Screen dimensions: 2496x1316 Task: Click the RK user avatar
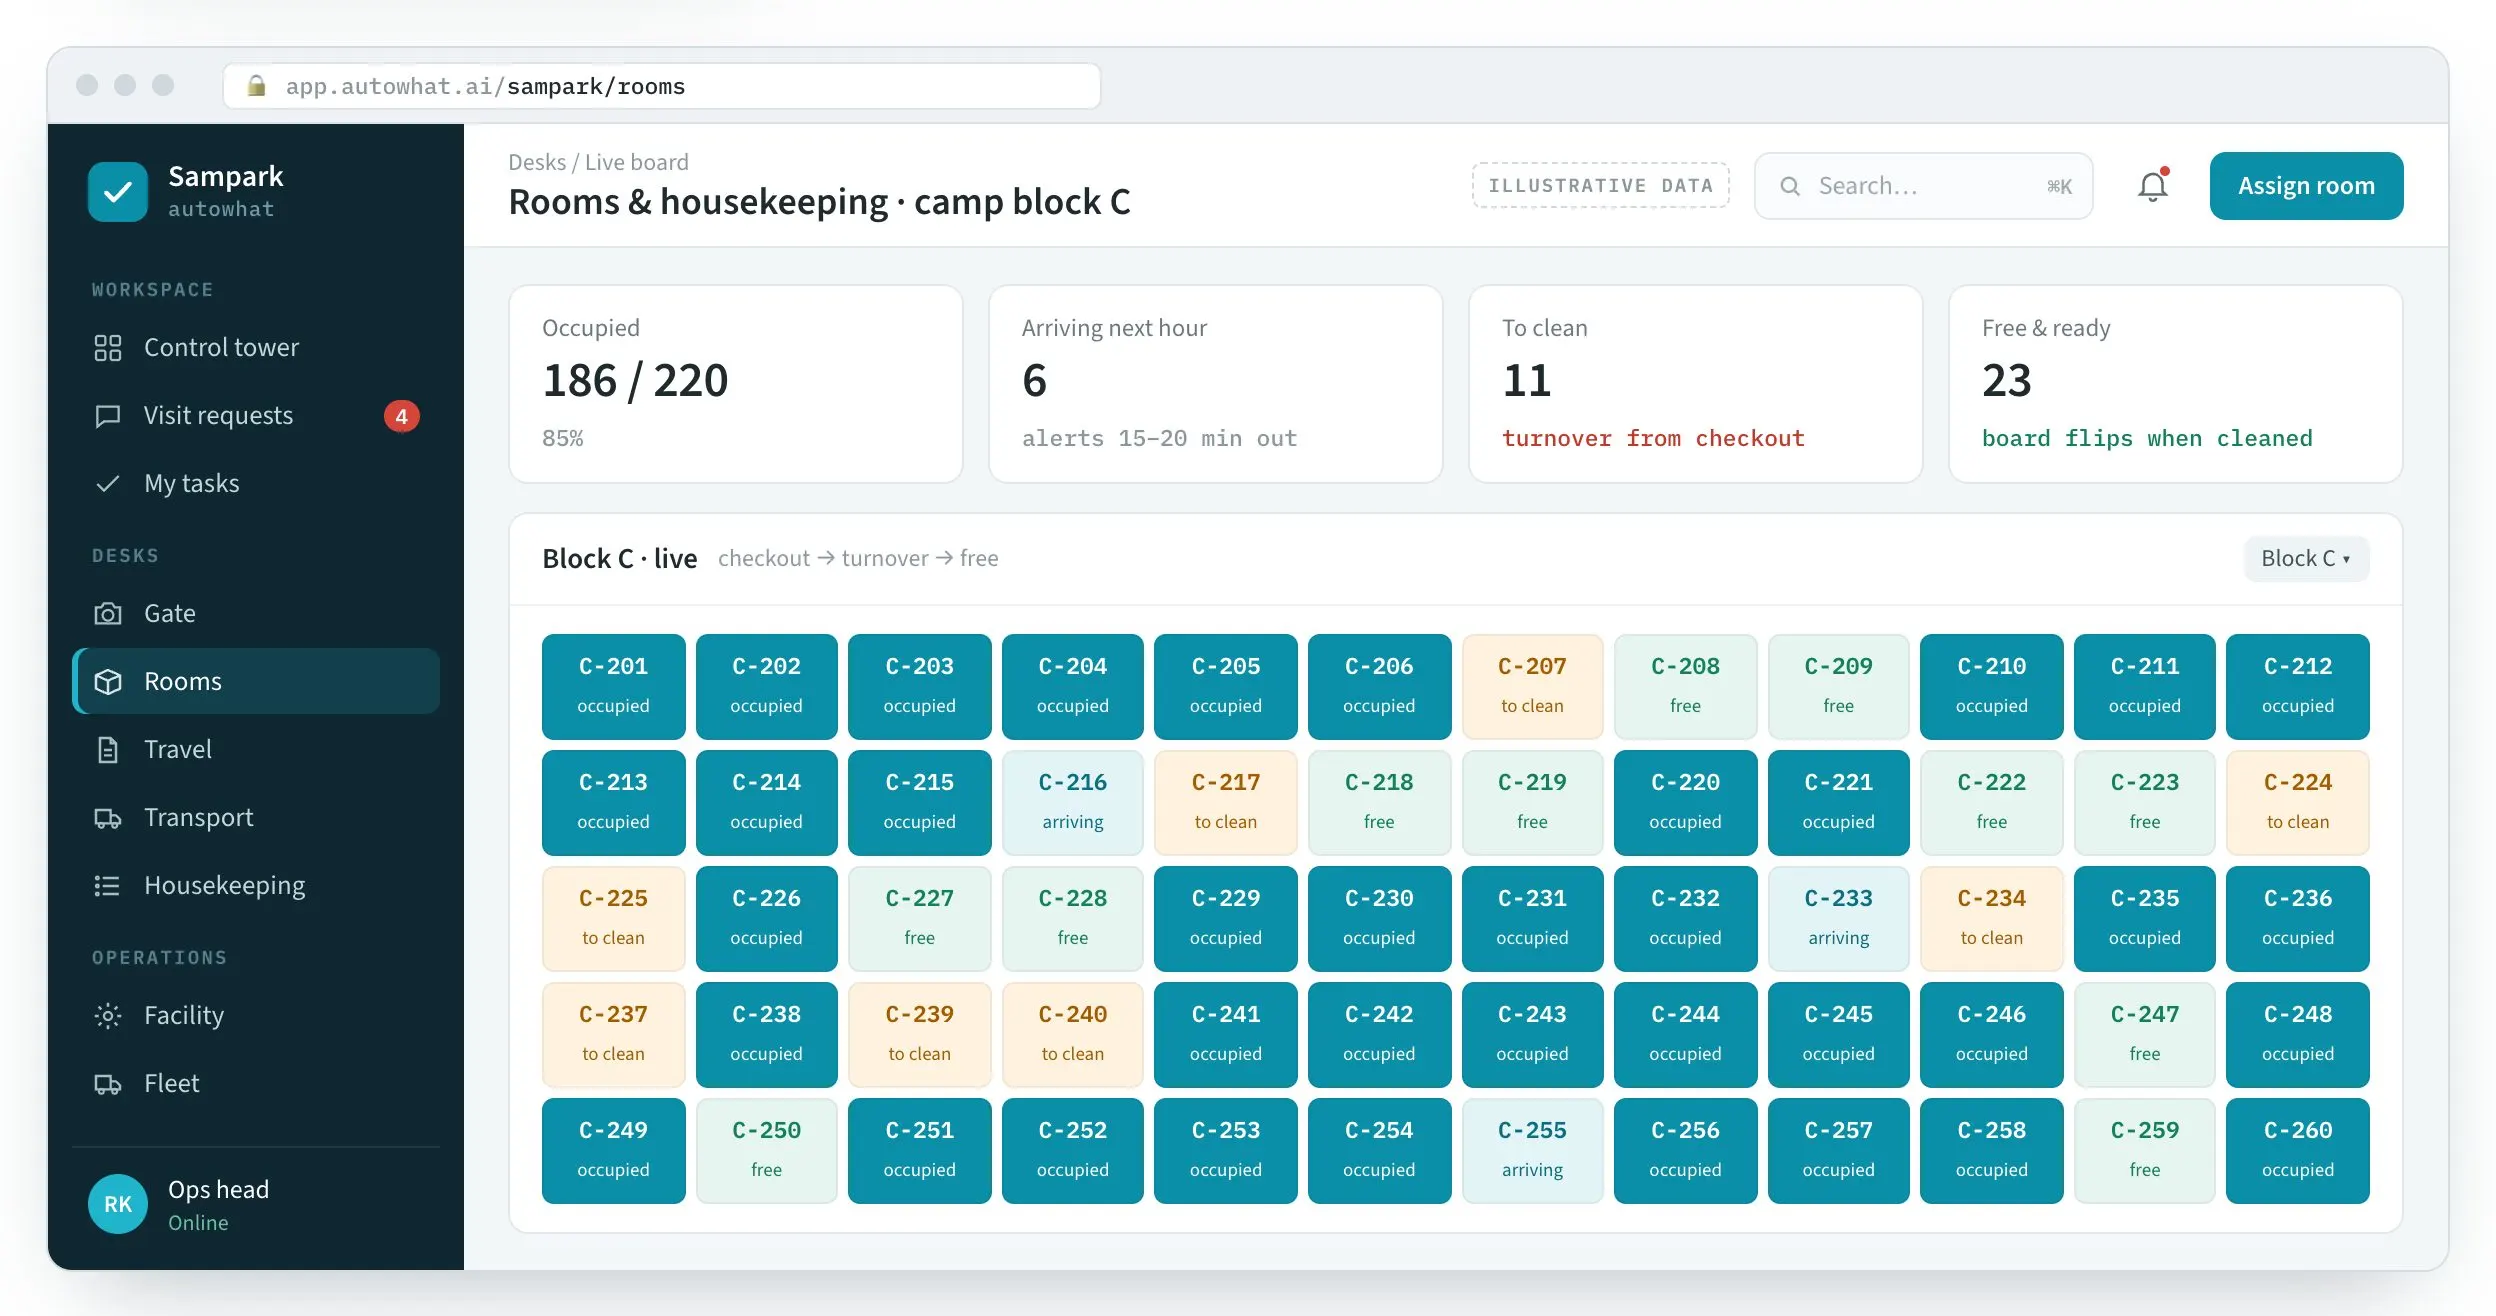[x=118, y=1204]
